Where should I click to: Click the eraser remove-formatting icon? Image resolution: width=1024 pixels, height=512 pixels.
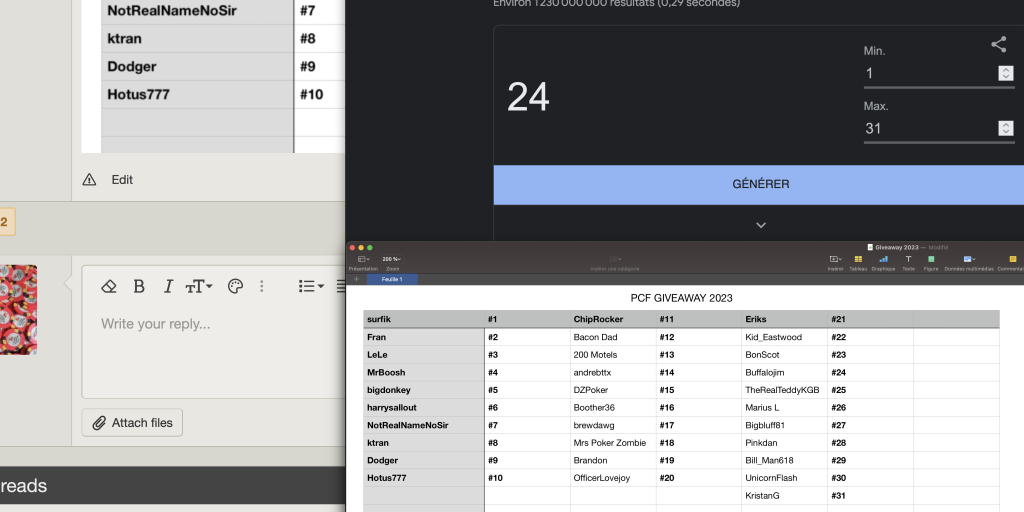click(x=110, y=286)
